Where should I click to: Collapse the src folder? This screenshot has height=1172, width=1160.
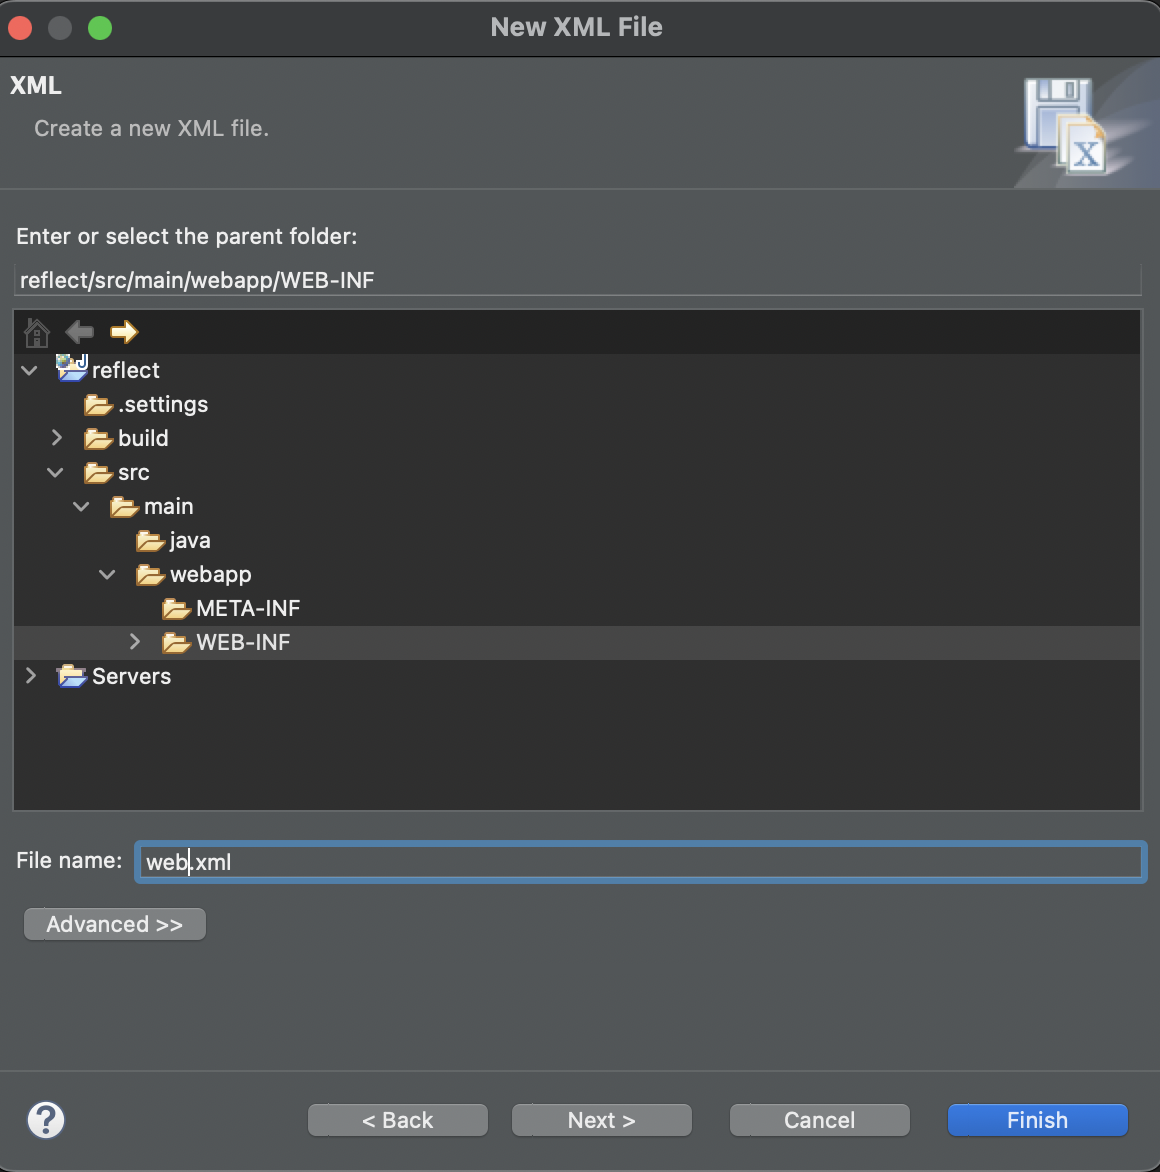pos(55,472)
